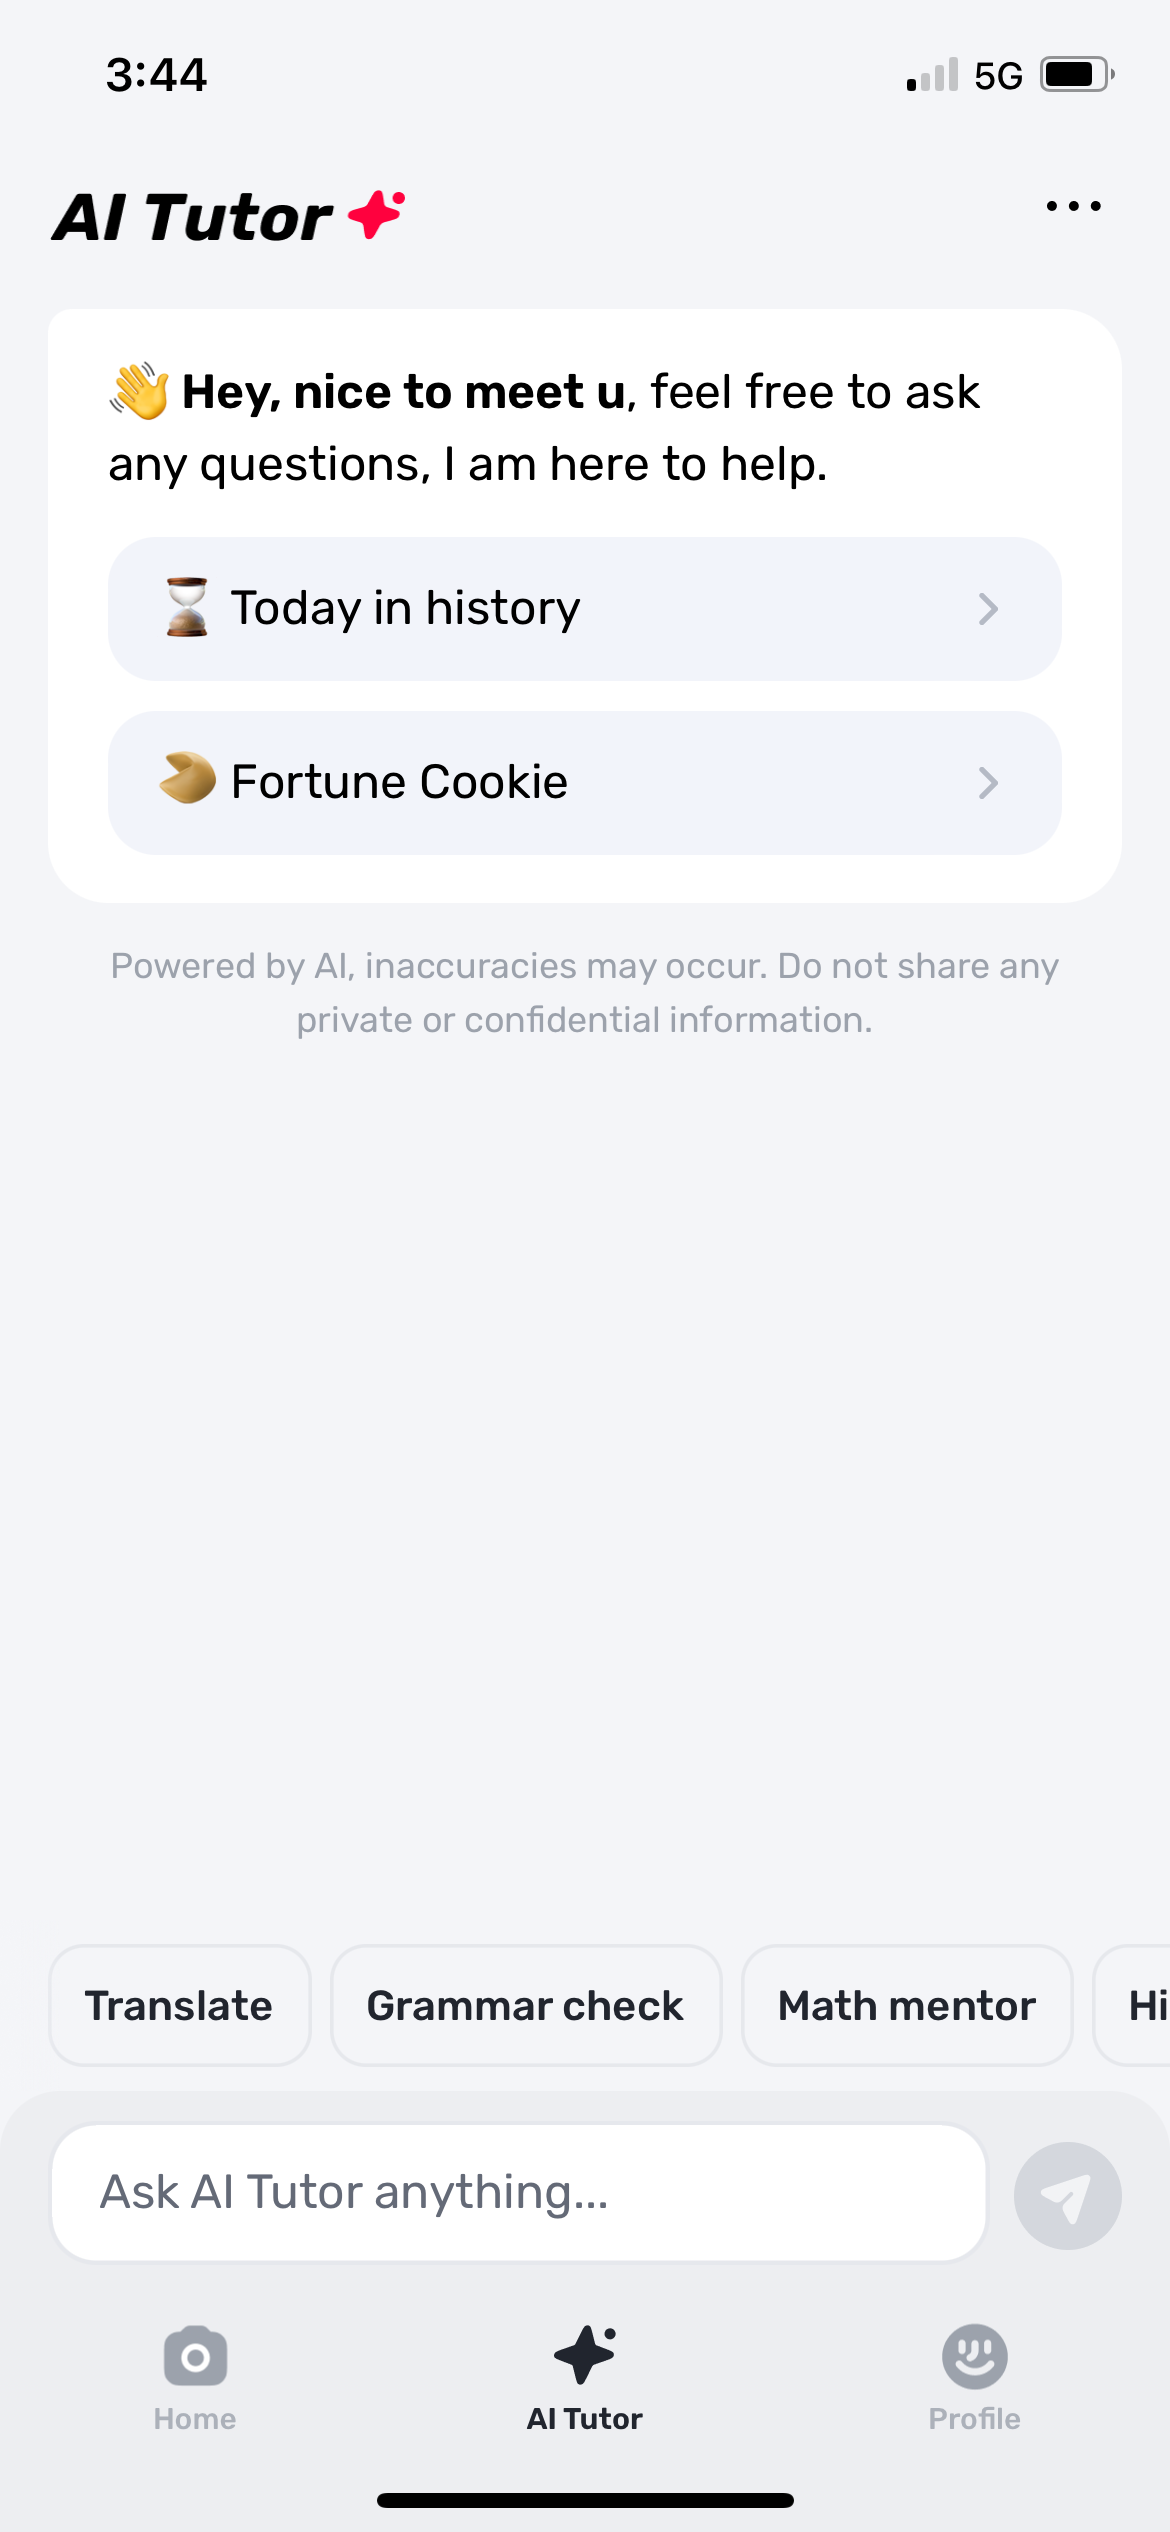Tap the paper plane send icon
The image size is (1170, 2532).
pyautogui.click(x=1067, y=2196)
